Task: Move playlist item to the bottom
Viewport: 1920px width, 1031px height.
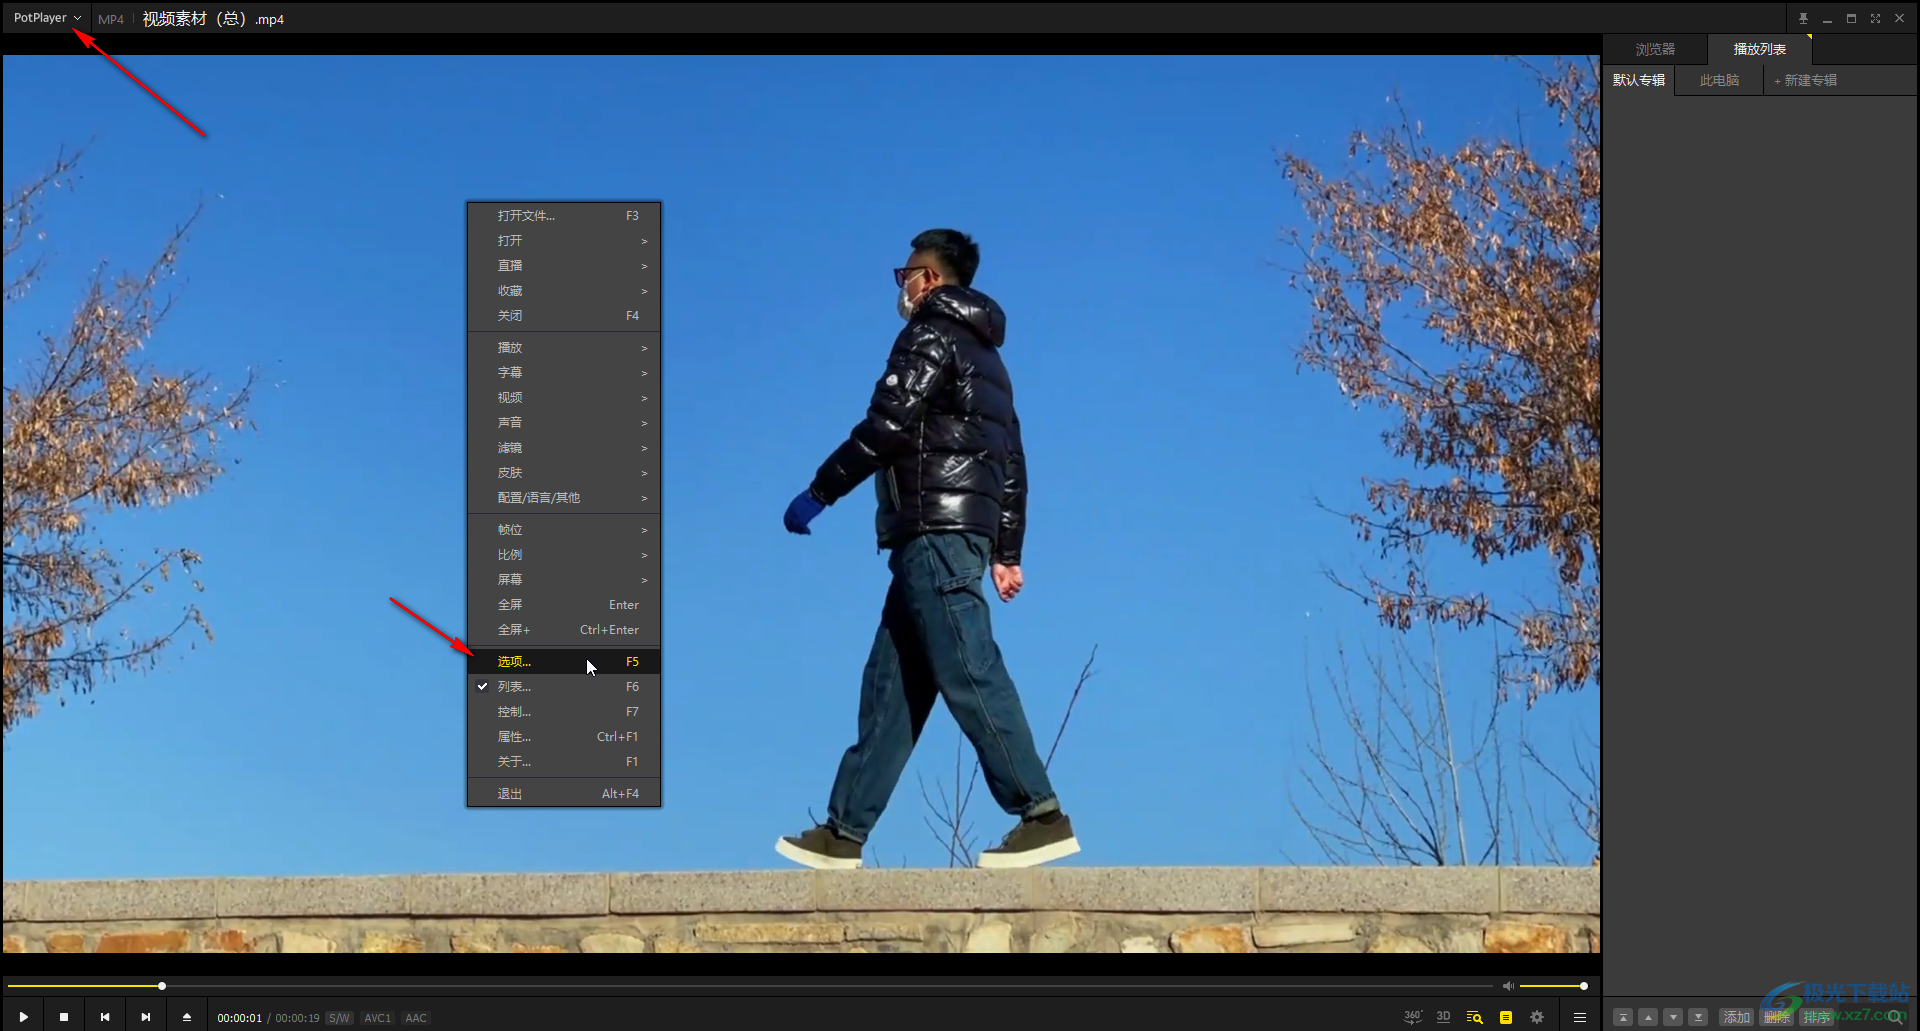Action: (x=1698, y=1017)
